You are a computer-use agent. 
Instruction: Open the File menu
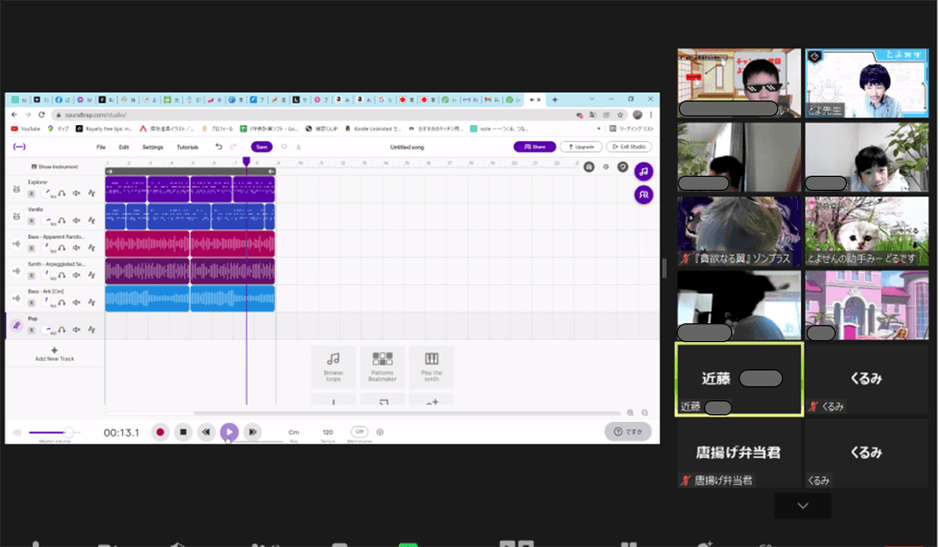click(x=101, y=147)
